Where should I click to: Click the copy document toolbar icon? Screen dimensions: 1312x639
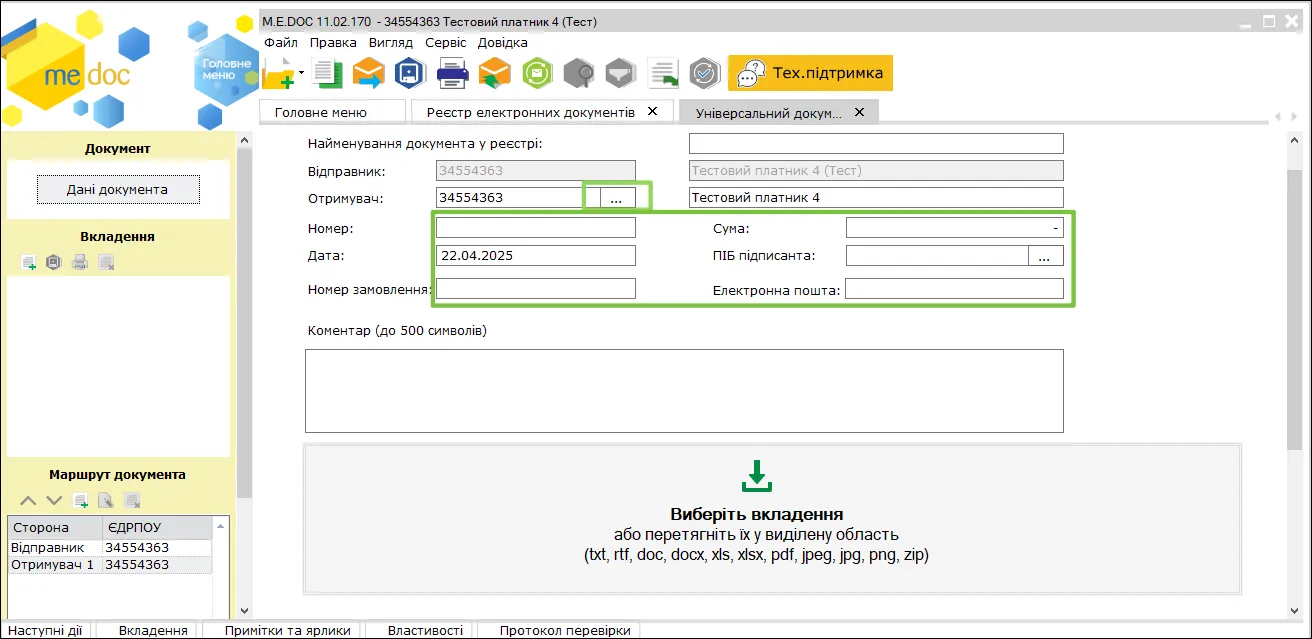pos(326,73)
